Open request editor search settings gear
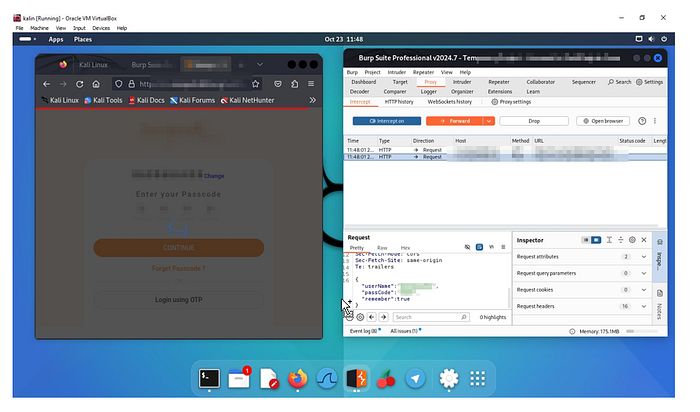 coord(360,317)
